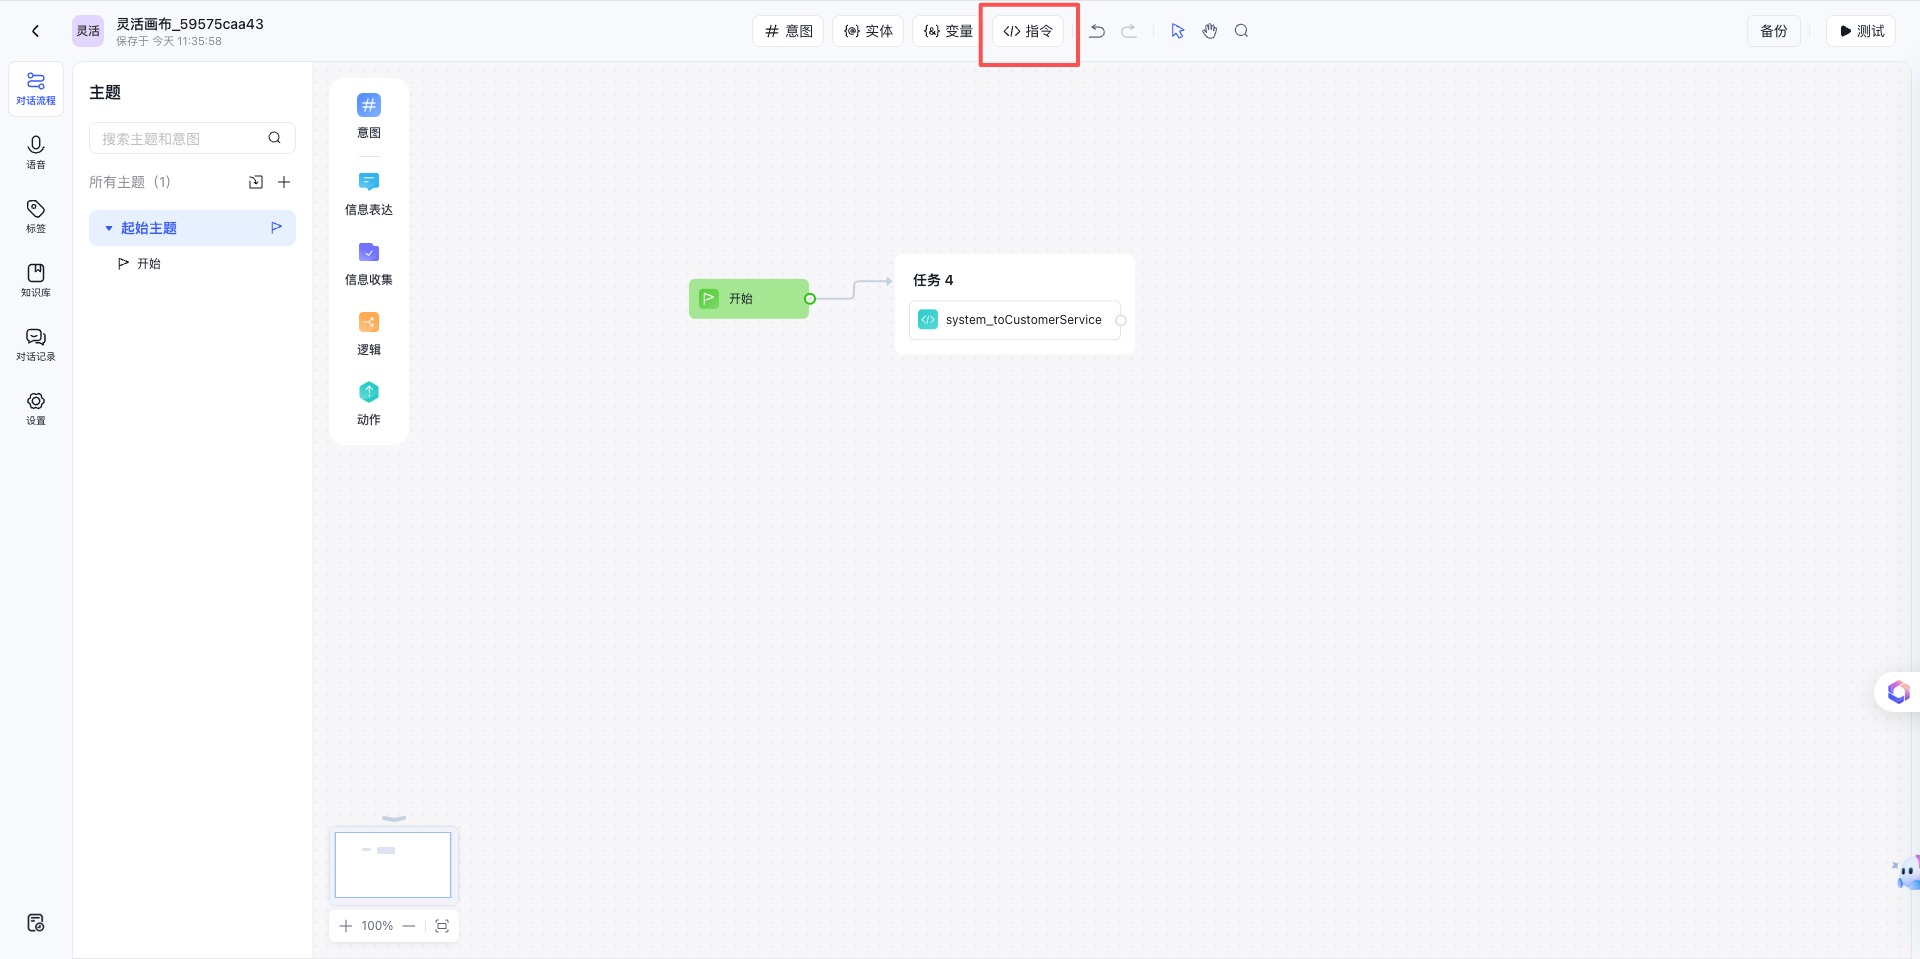The image size is (1920, 959).
Task: Collapse the 起始主题 tree item
Action: pos(109,228)
